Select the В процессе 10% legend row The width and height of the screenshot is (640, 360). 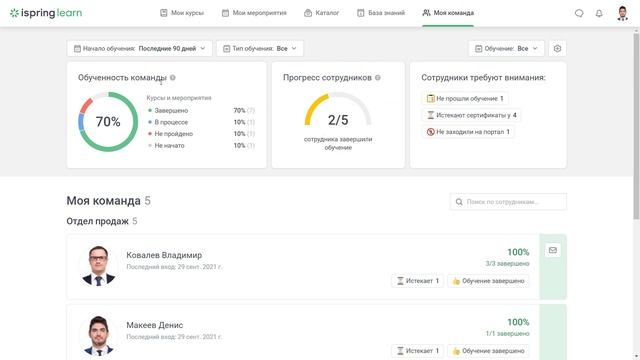[201, 122]
